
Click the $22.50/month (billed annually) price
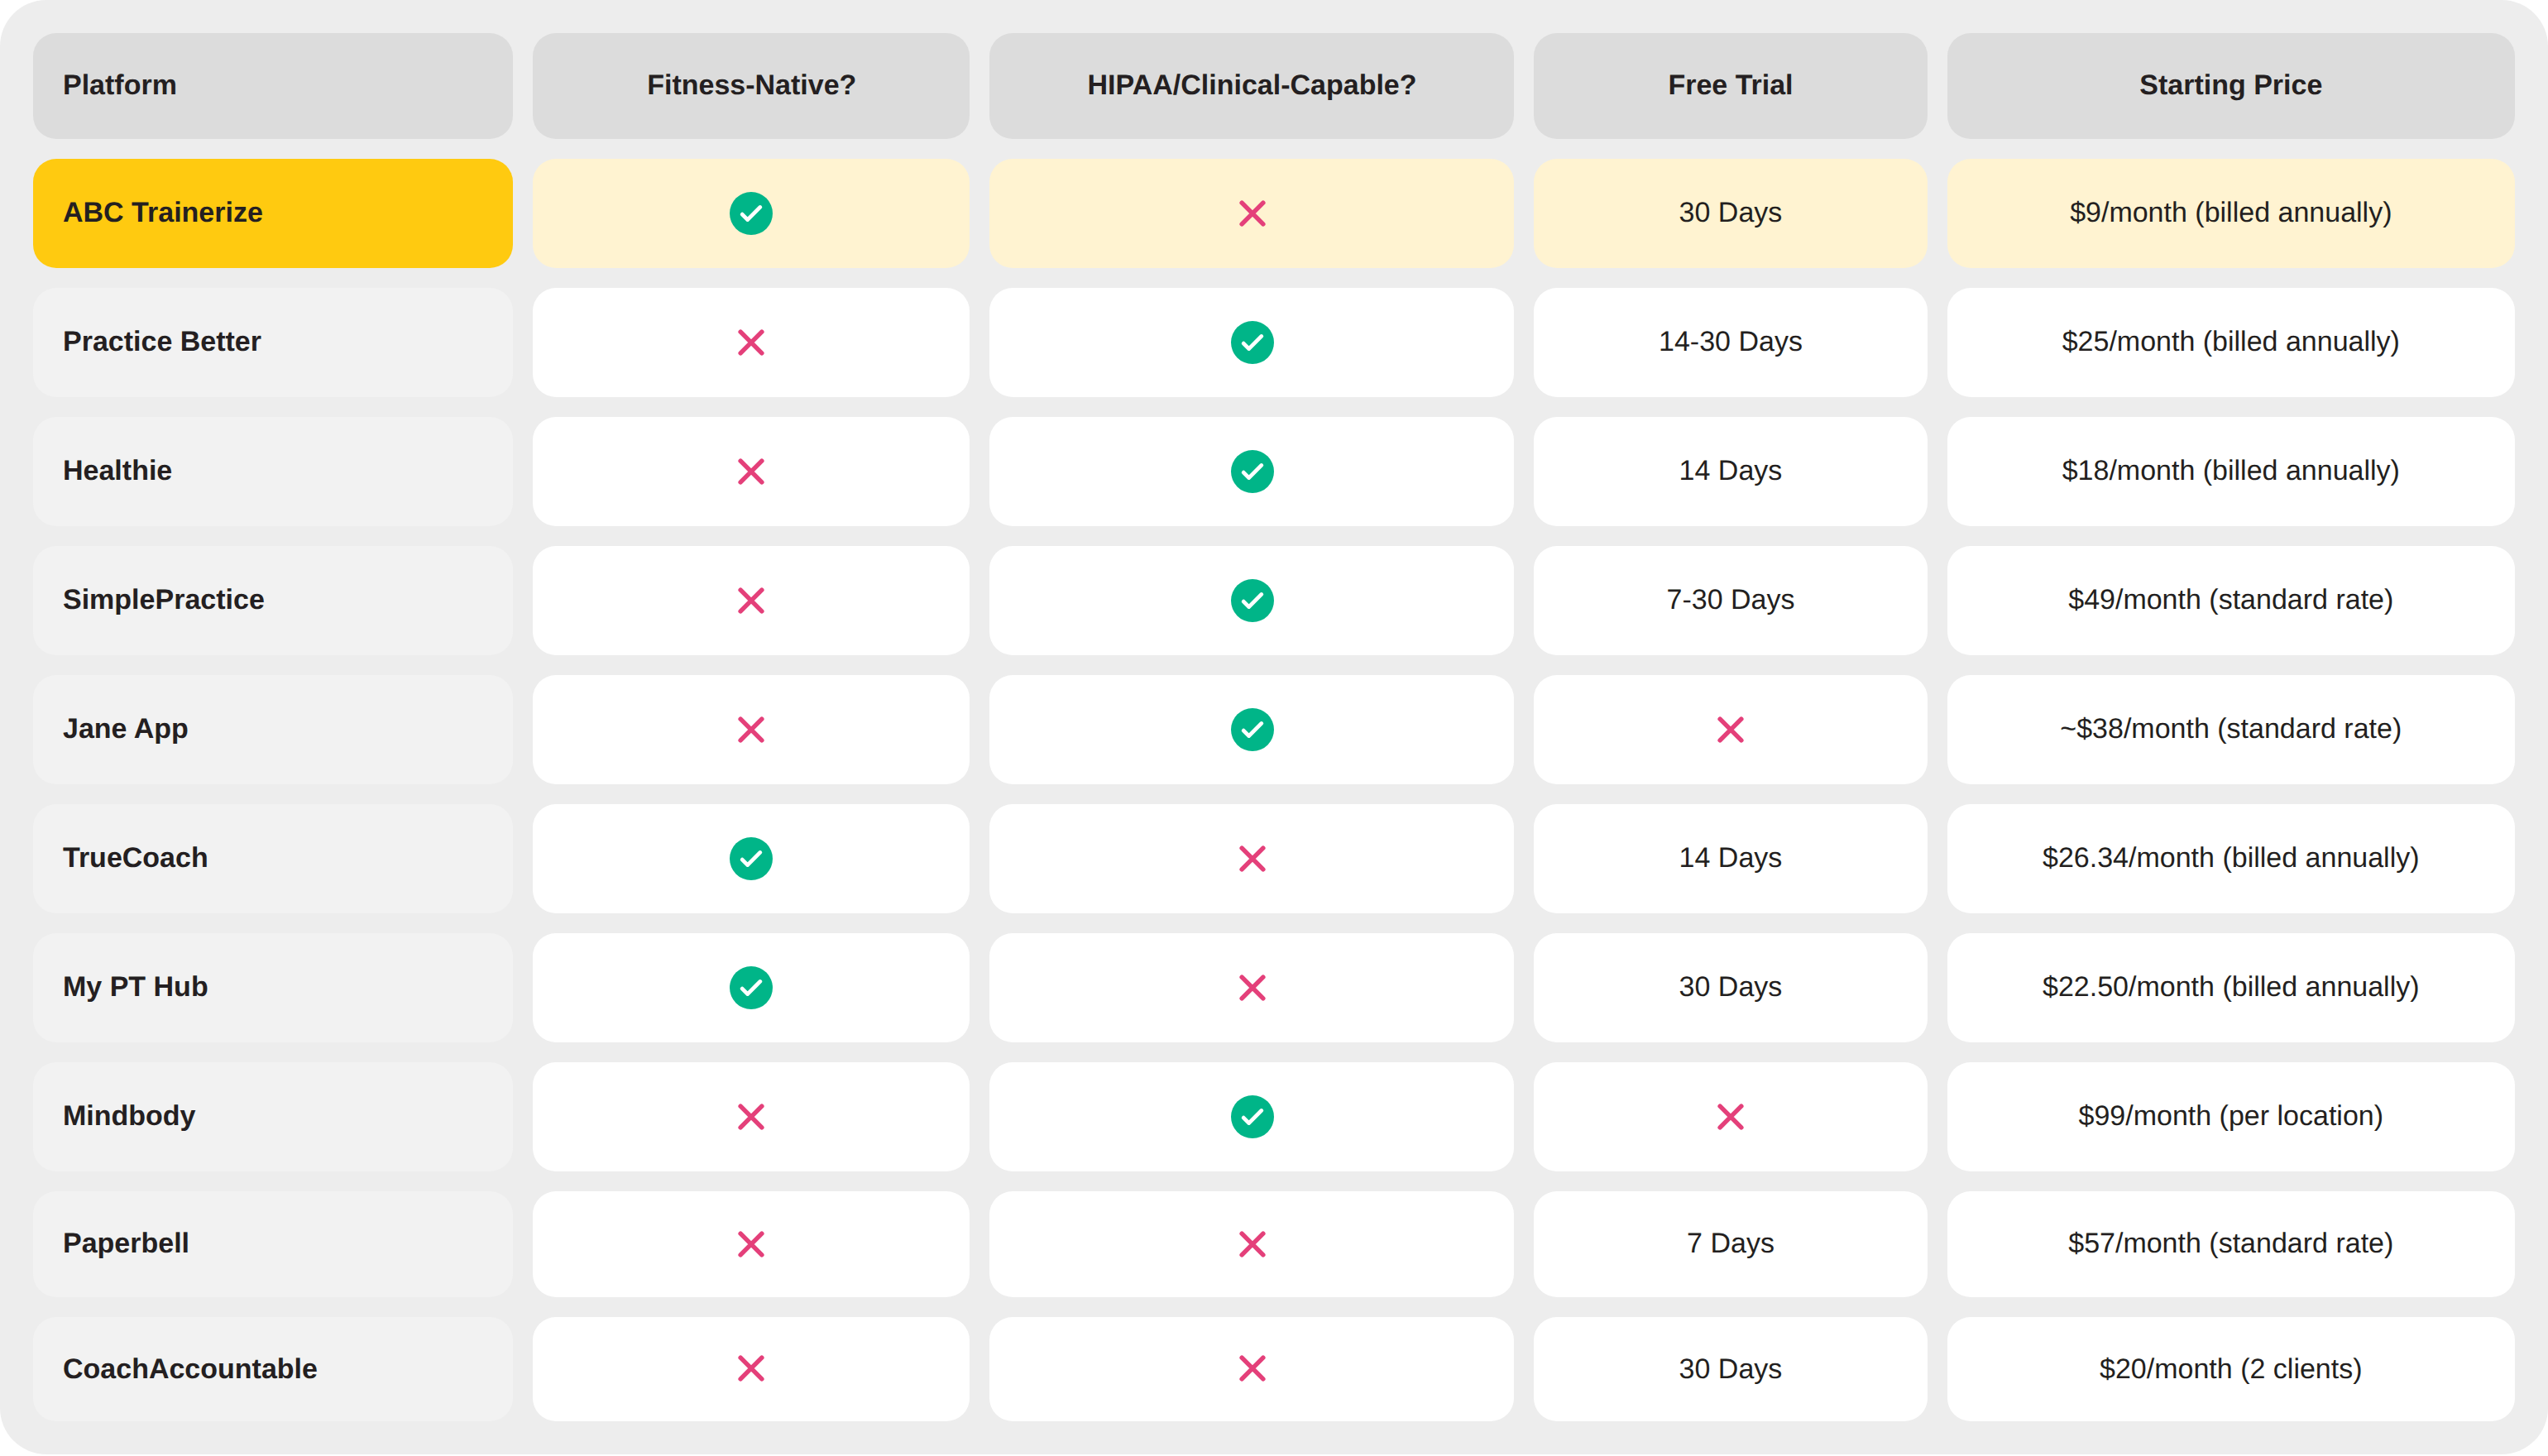(2231, 987)
